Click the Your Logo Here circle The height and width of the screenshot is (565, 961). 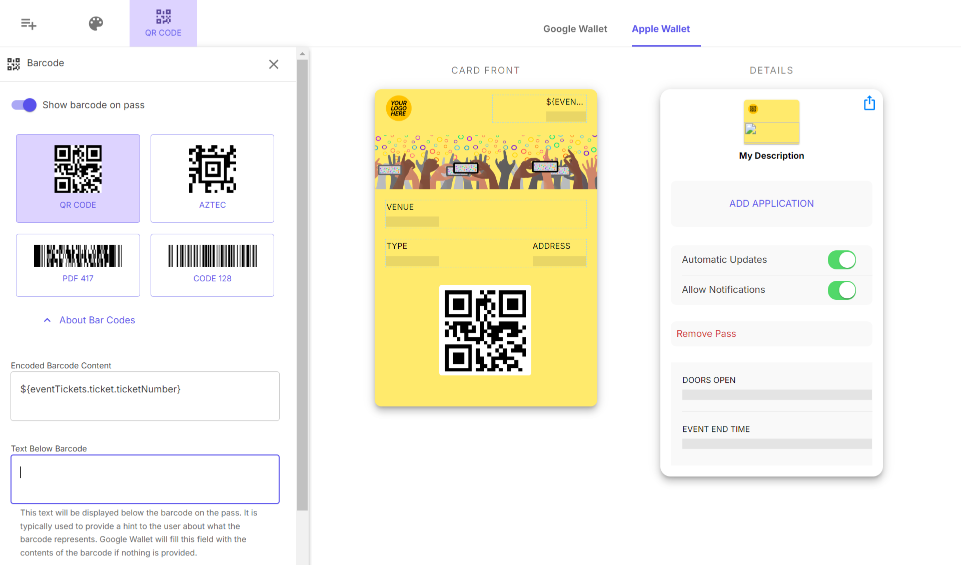(398, 108)
